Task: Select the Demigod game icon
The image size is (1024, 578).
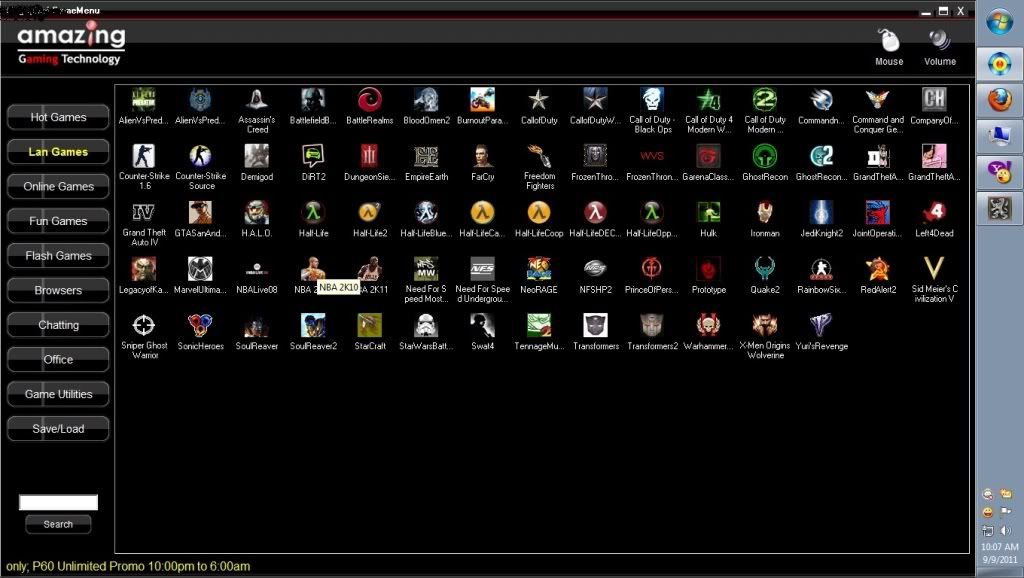Action: (x=257, y=157)
